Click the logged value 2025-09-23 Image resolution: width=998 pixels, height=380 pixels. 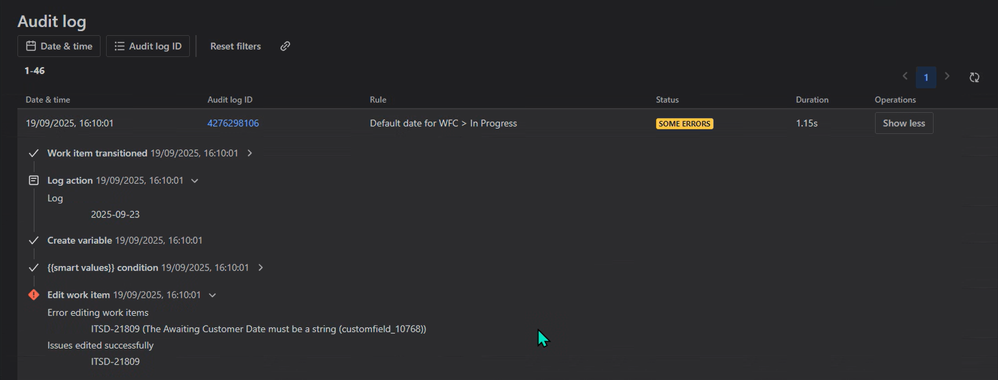point(115,215)
